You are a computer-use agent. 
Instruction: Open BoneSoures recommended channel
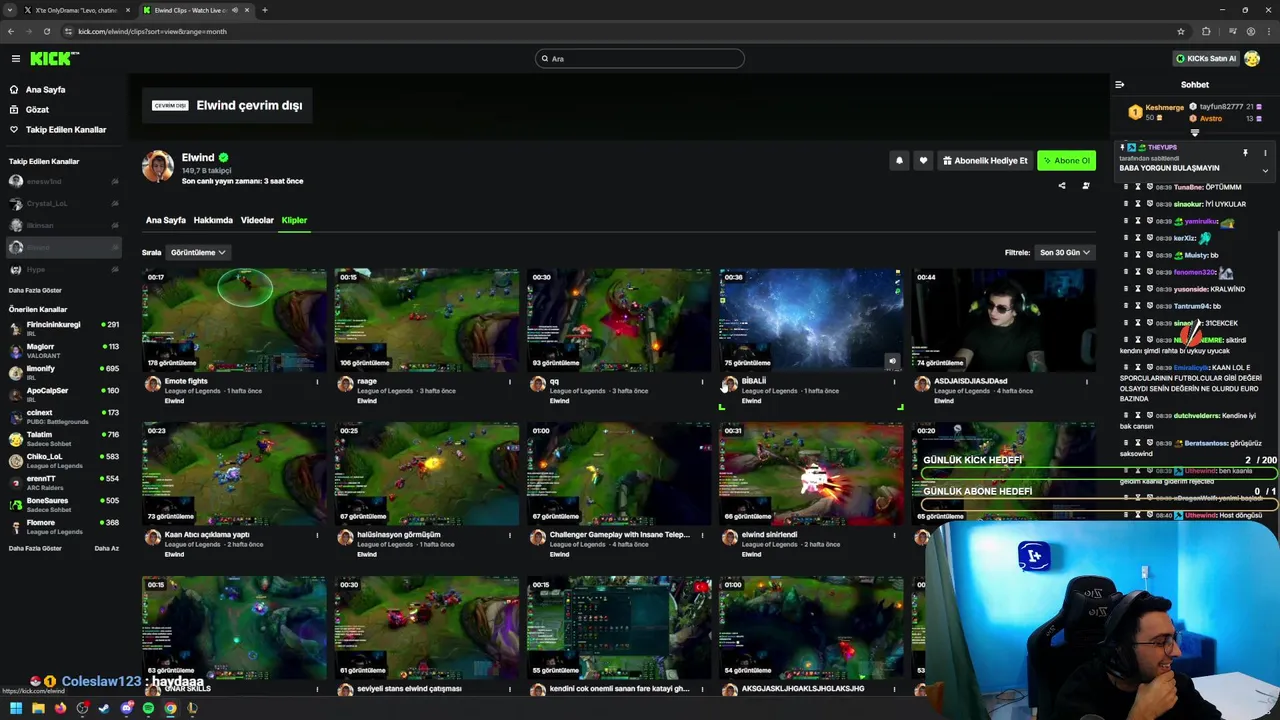(x=62, y=505)
